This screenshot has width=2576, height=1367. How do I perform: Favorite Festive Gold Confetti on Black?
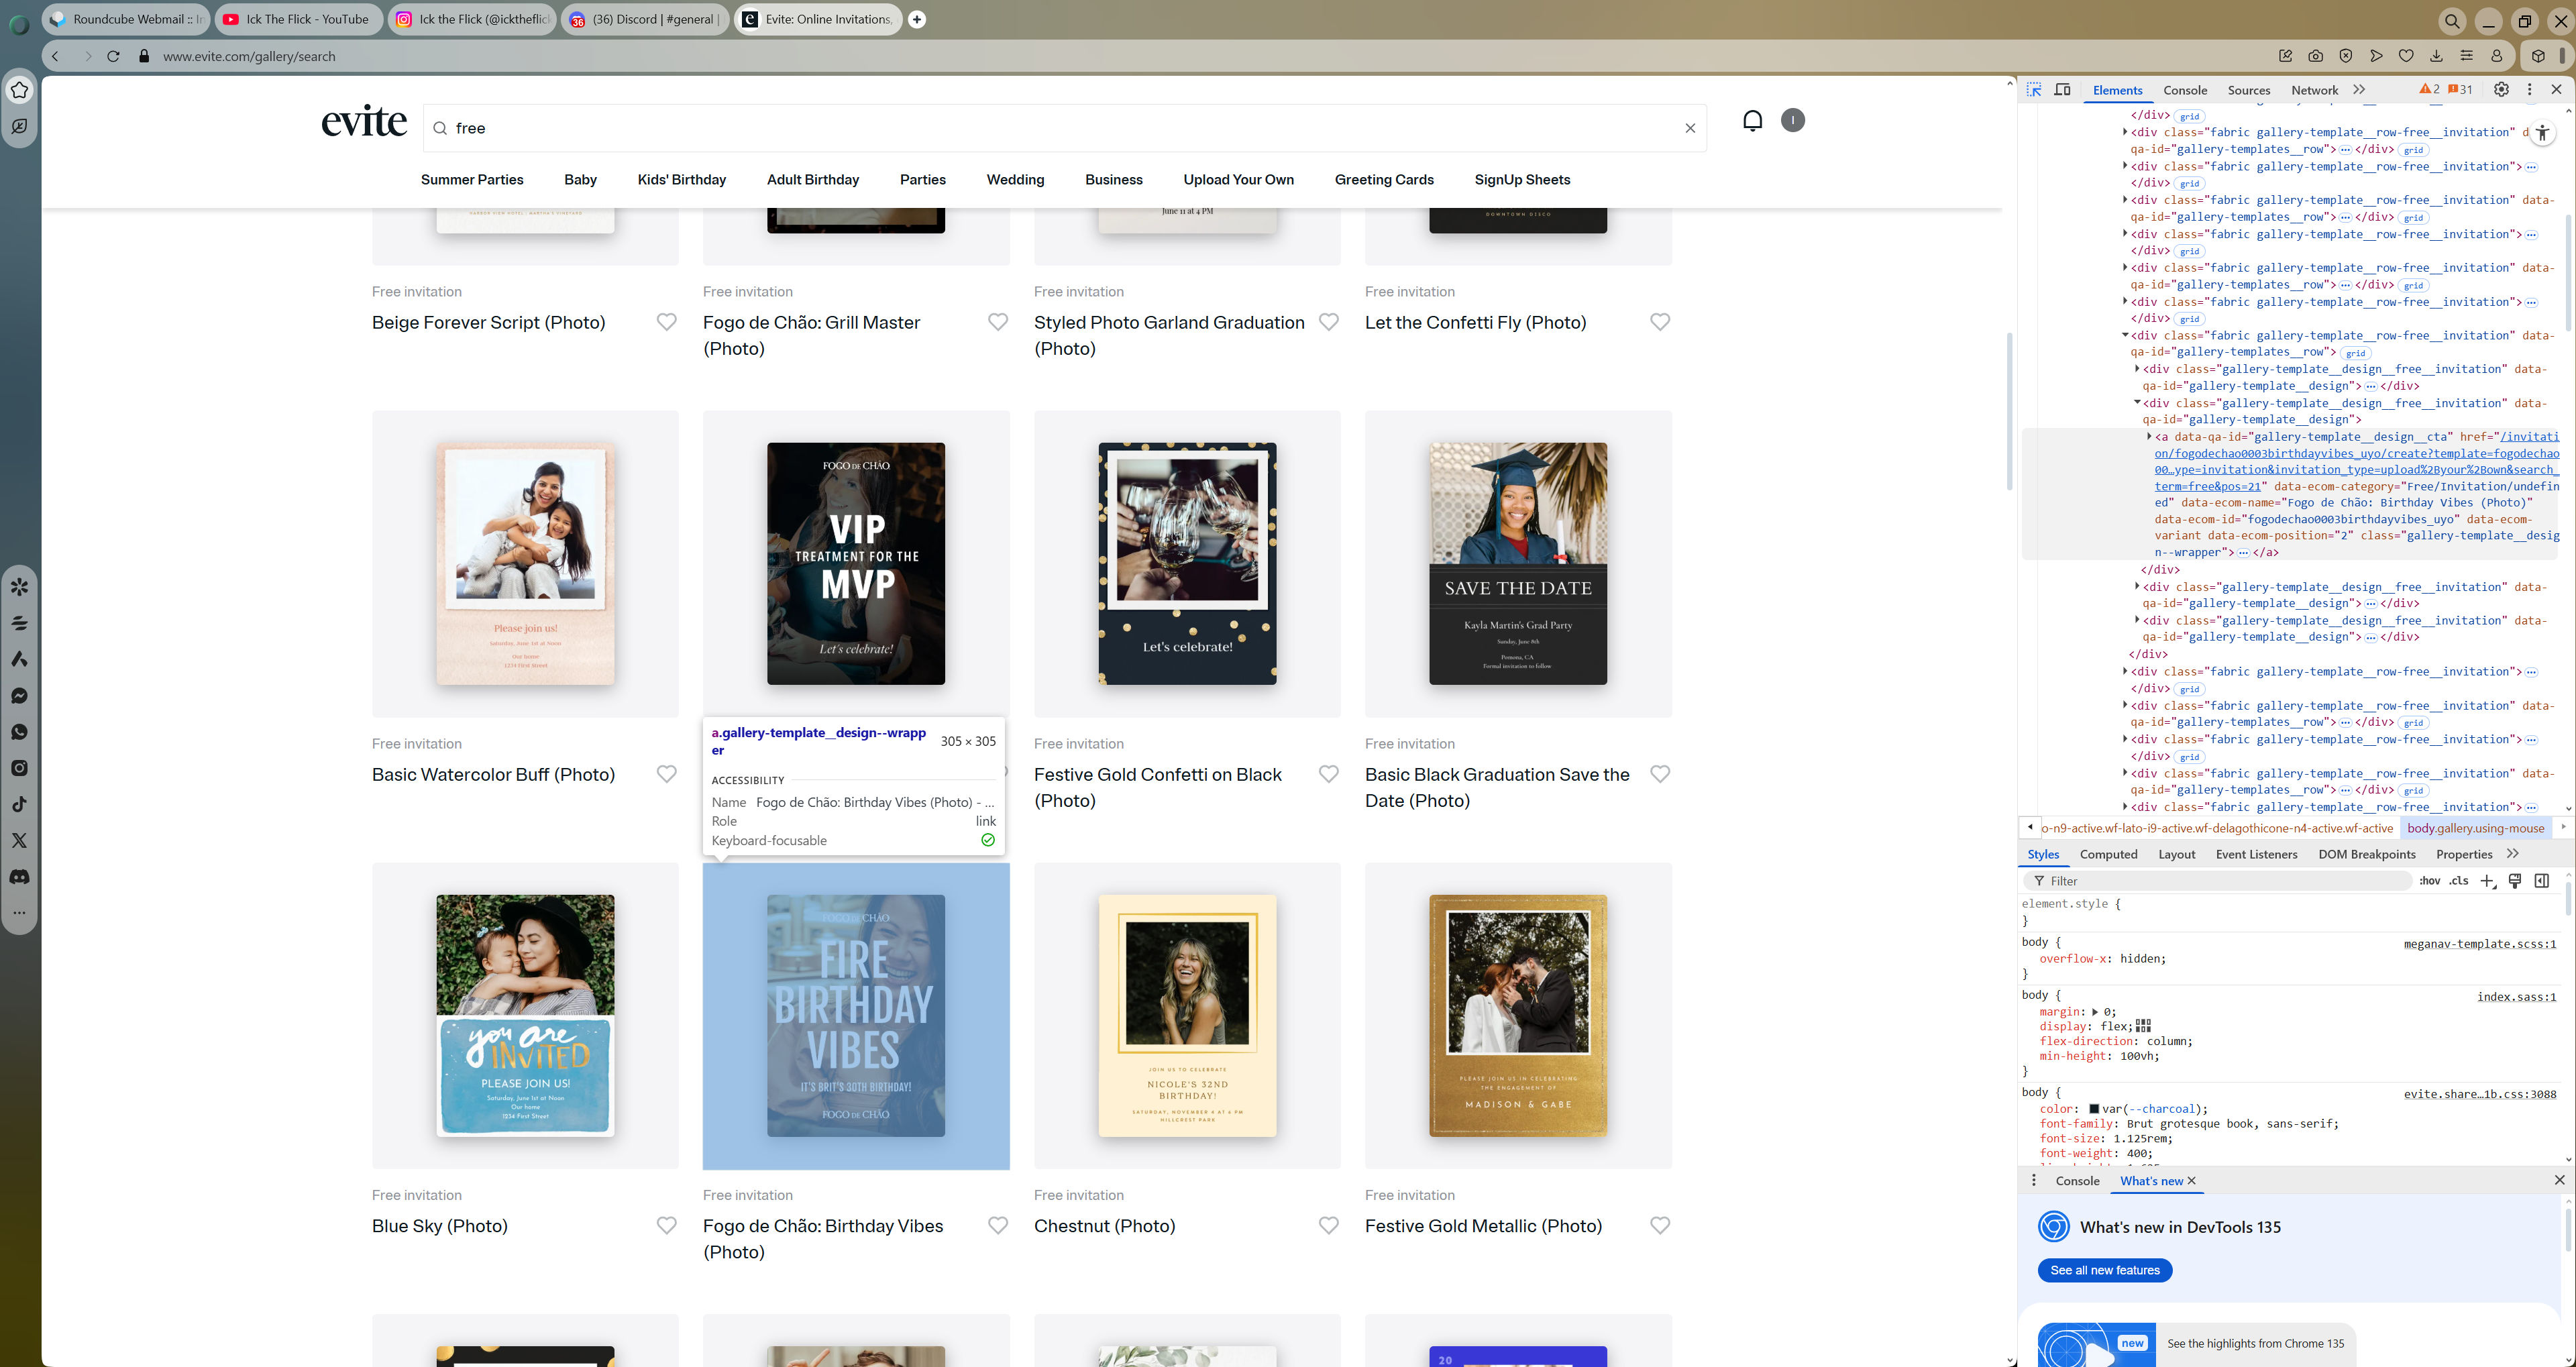coord(1328,774)
